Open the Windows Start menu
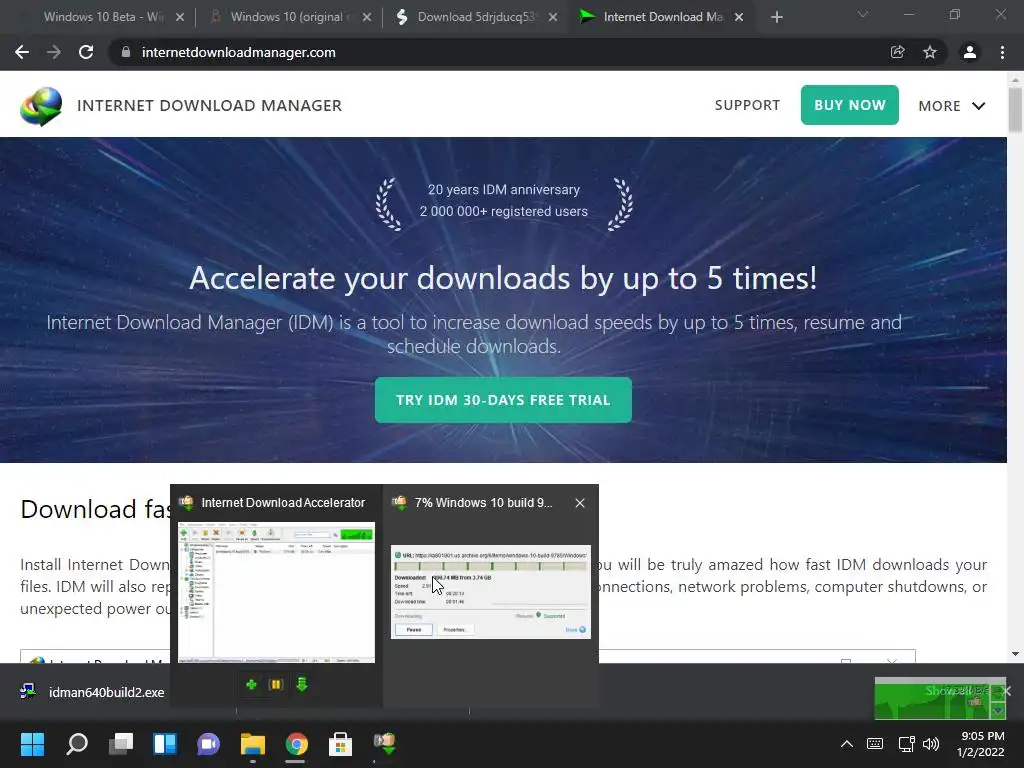The image size is (1024, 768). [32, 744]
